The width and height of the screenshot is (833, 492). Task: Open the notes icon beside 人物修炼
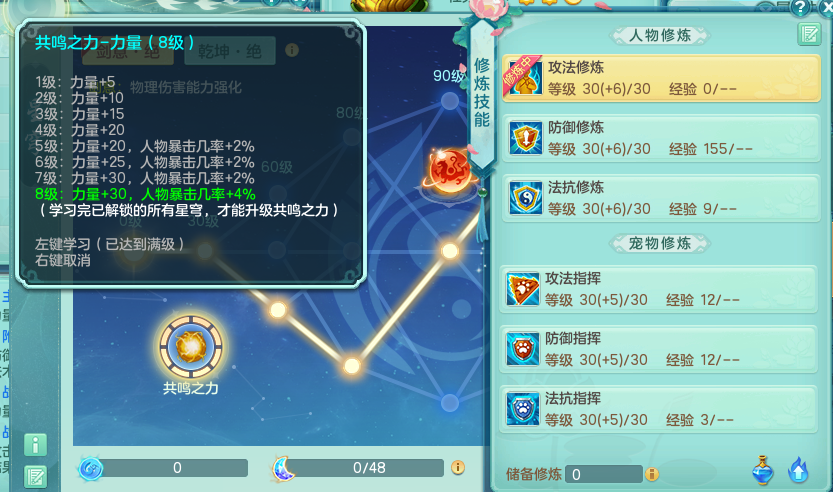coord(809,35)
